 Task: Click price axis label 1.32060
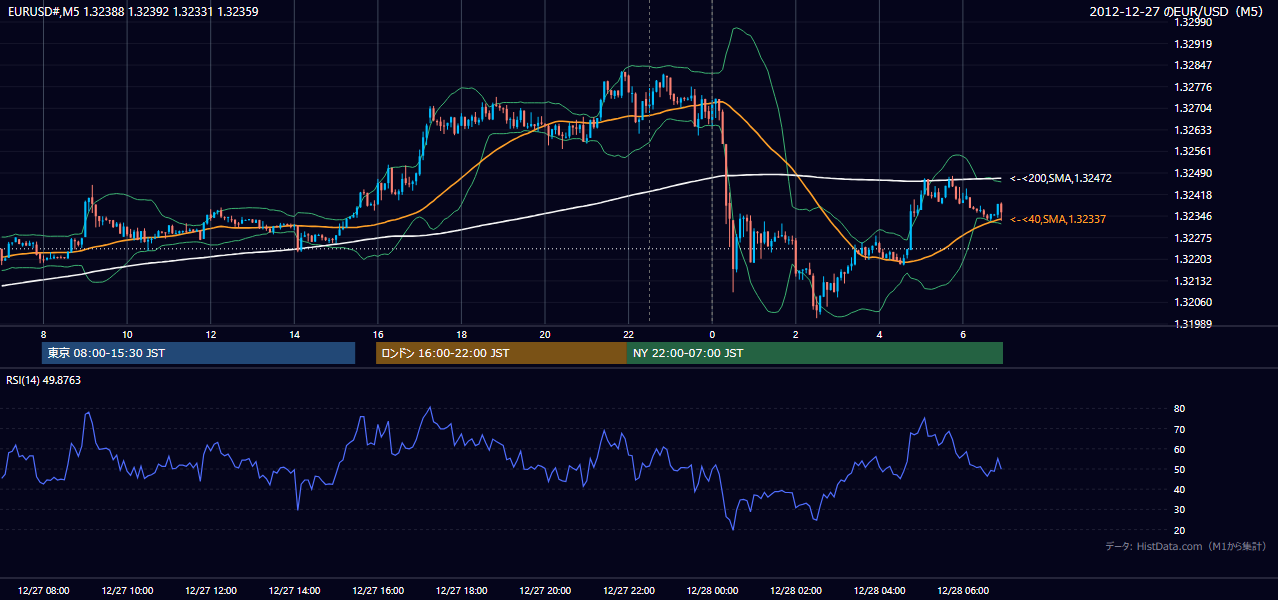(x=1194, y=302)
